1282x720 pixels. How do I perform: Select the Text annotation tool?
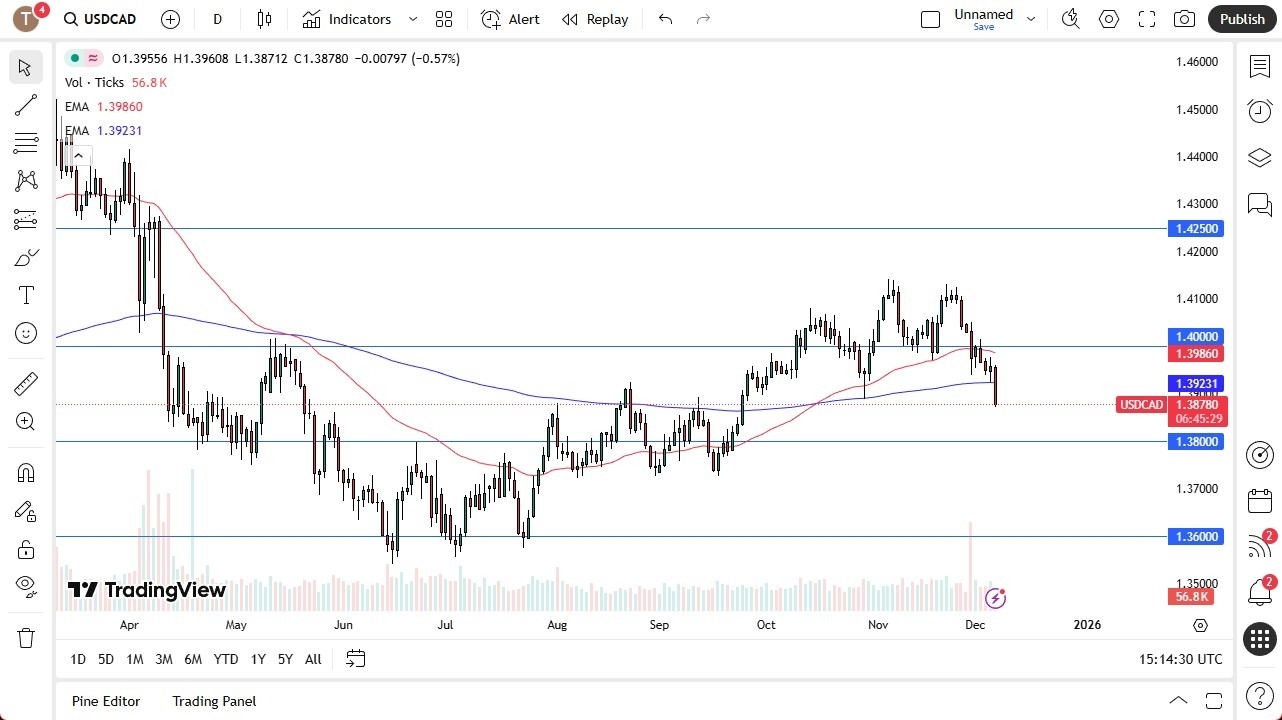[x=25, y=295]
